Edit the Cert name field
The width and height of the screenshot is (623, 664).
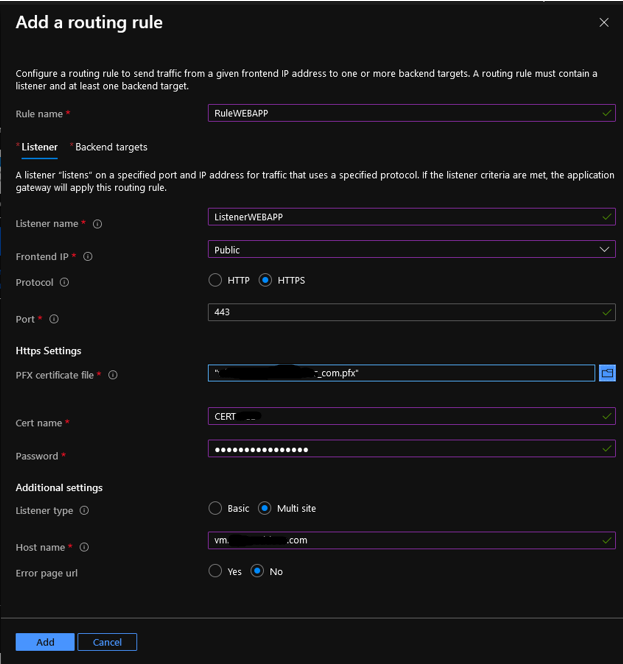coord(412,416)
